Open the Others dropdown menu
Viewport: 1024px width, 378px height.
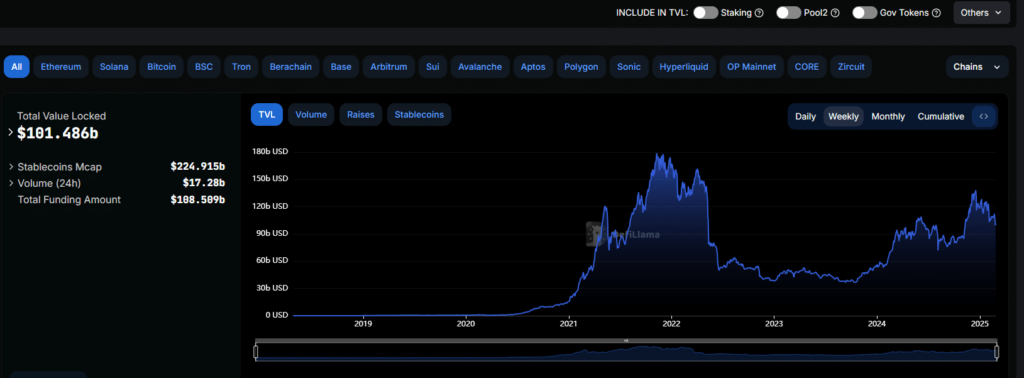point(981,12)
